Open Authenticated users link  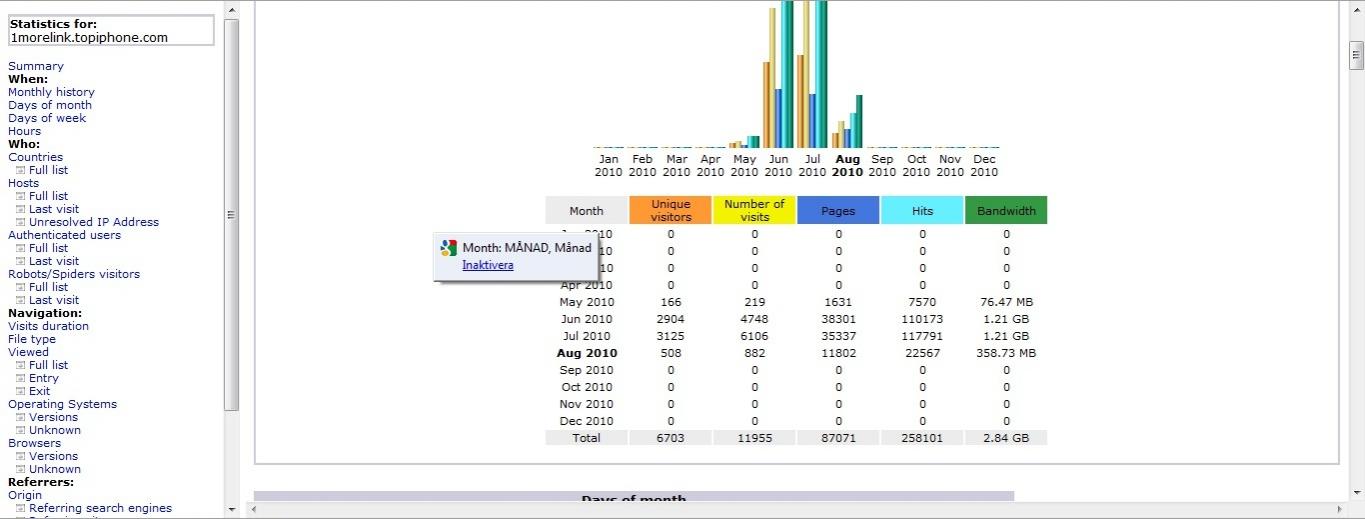pyautogui.click(x=64, y=235)
